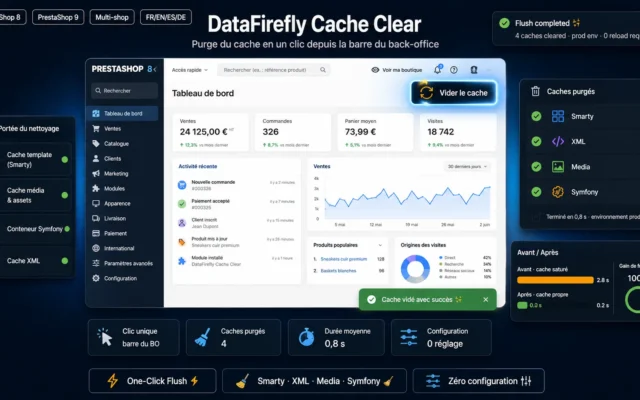640x400 pixels.
Task: Click the One-Click Flush button
Action: pyautogui.click(x=152, y=381)
